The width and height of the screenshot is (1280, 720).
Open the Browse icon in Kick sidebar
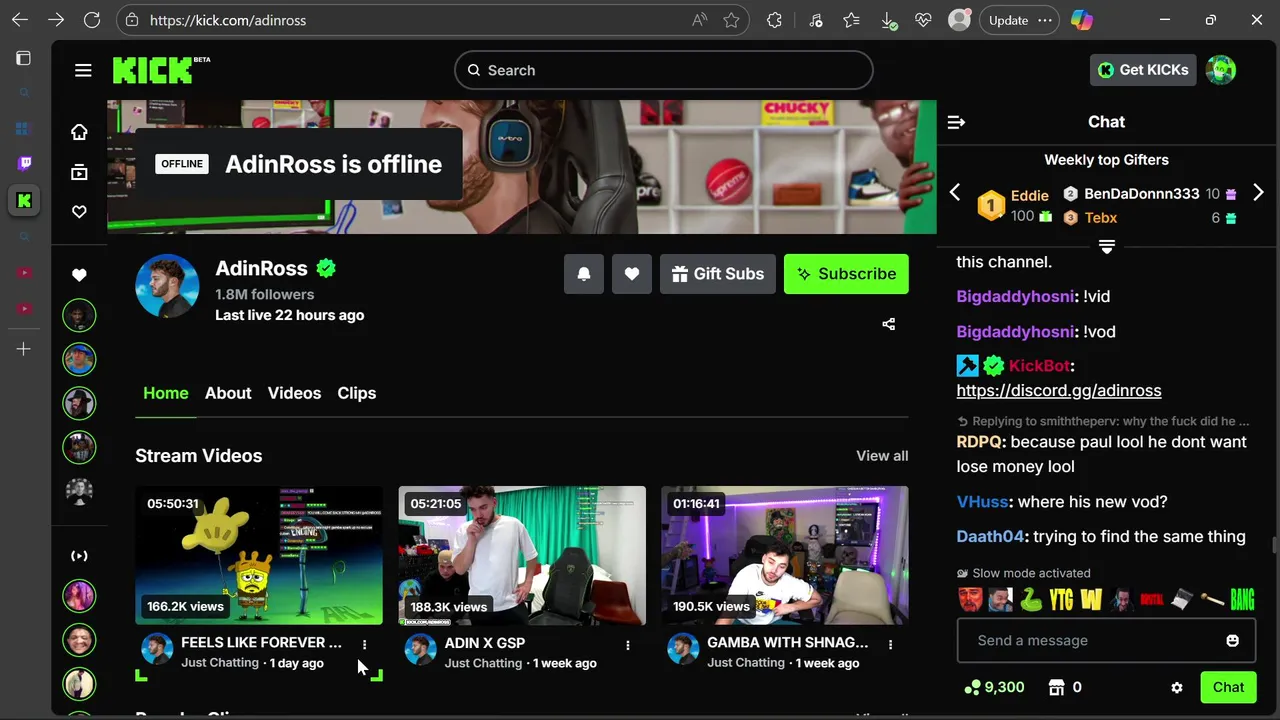[79, 172]
